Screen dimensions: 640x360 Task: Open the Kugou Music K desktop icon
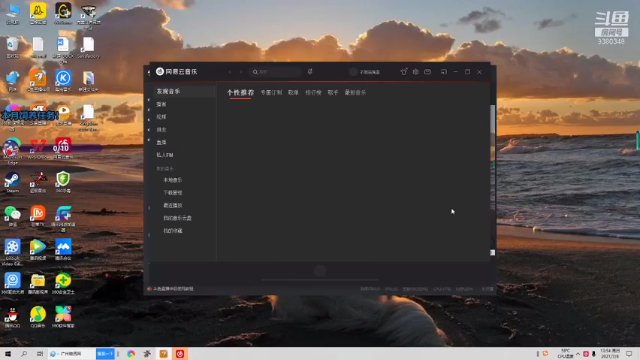click(x=63, y=80)
